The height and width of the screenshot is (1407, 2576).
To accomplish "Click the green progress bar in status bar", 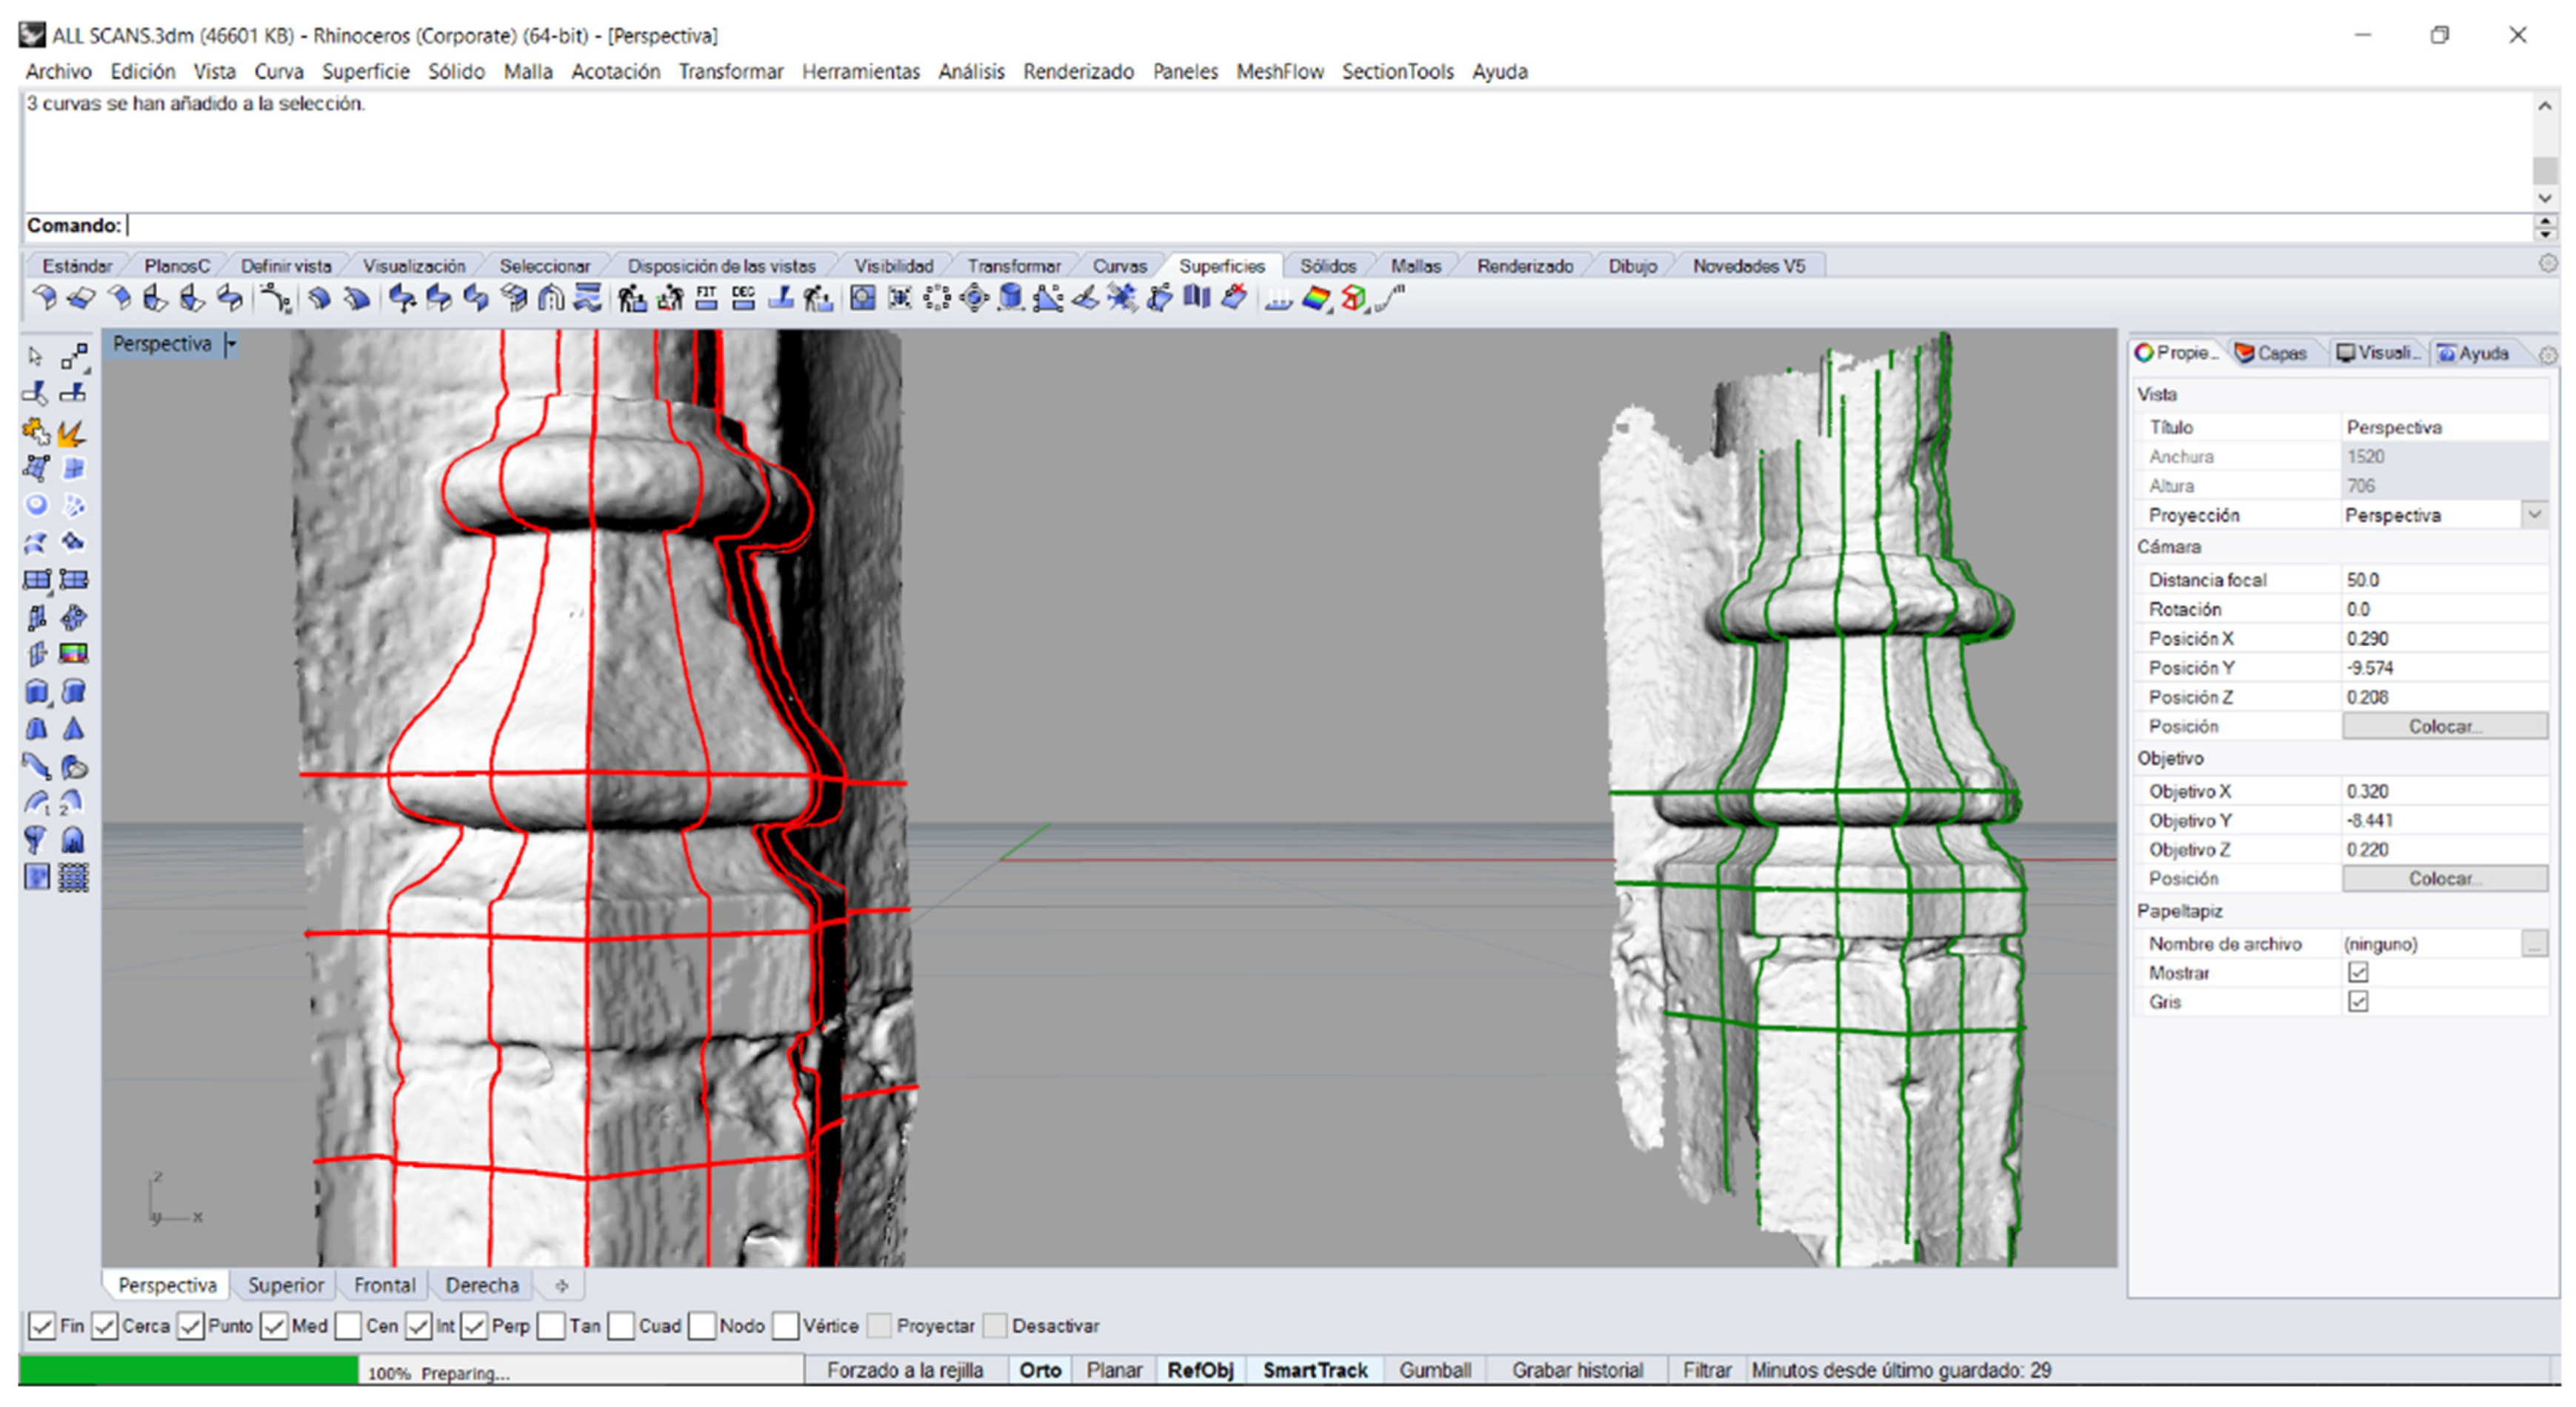I will click(188, 1370).
